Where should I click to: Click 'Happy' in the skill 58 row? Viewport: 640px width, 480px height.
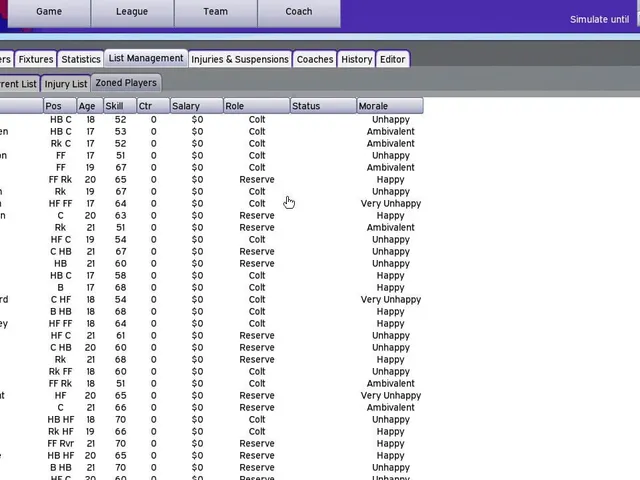pos(391,276)
